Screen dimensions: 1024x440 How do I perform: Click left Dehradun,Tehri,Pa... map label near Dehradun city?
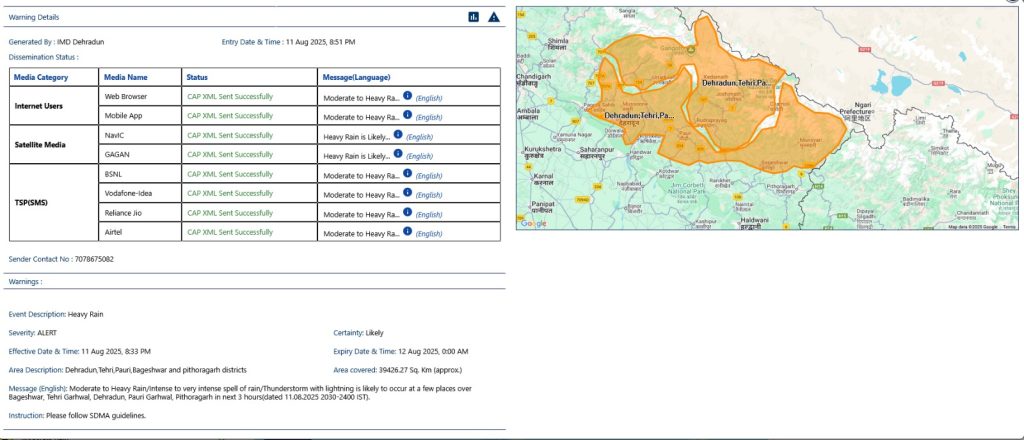tap(639, 116)
